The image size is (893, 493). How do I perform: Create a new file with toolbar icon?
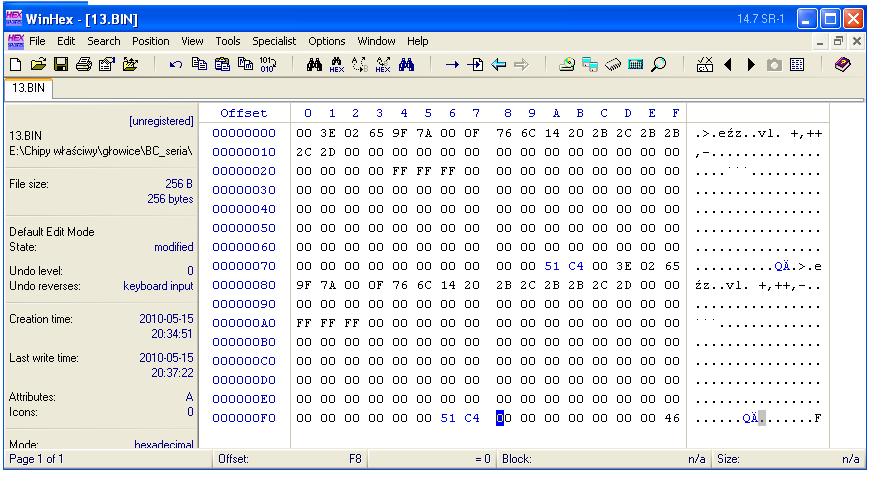pos(15,64)
